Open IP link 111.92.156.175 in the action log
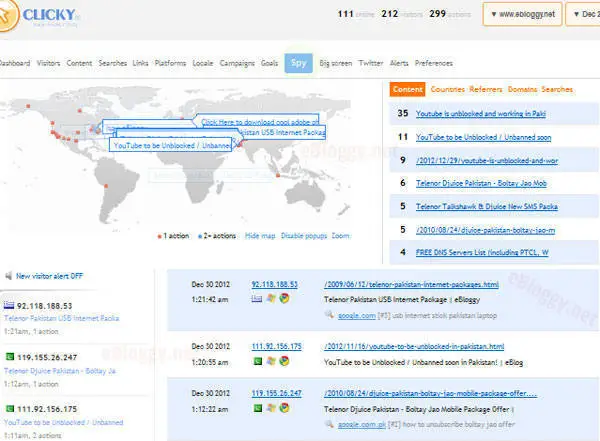 [277, 346]
